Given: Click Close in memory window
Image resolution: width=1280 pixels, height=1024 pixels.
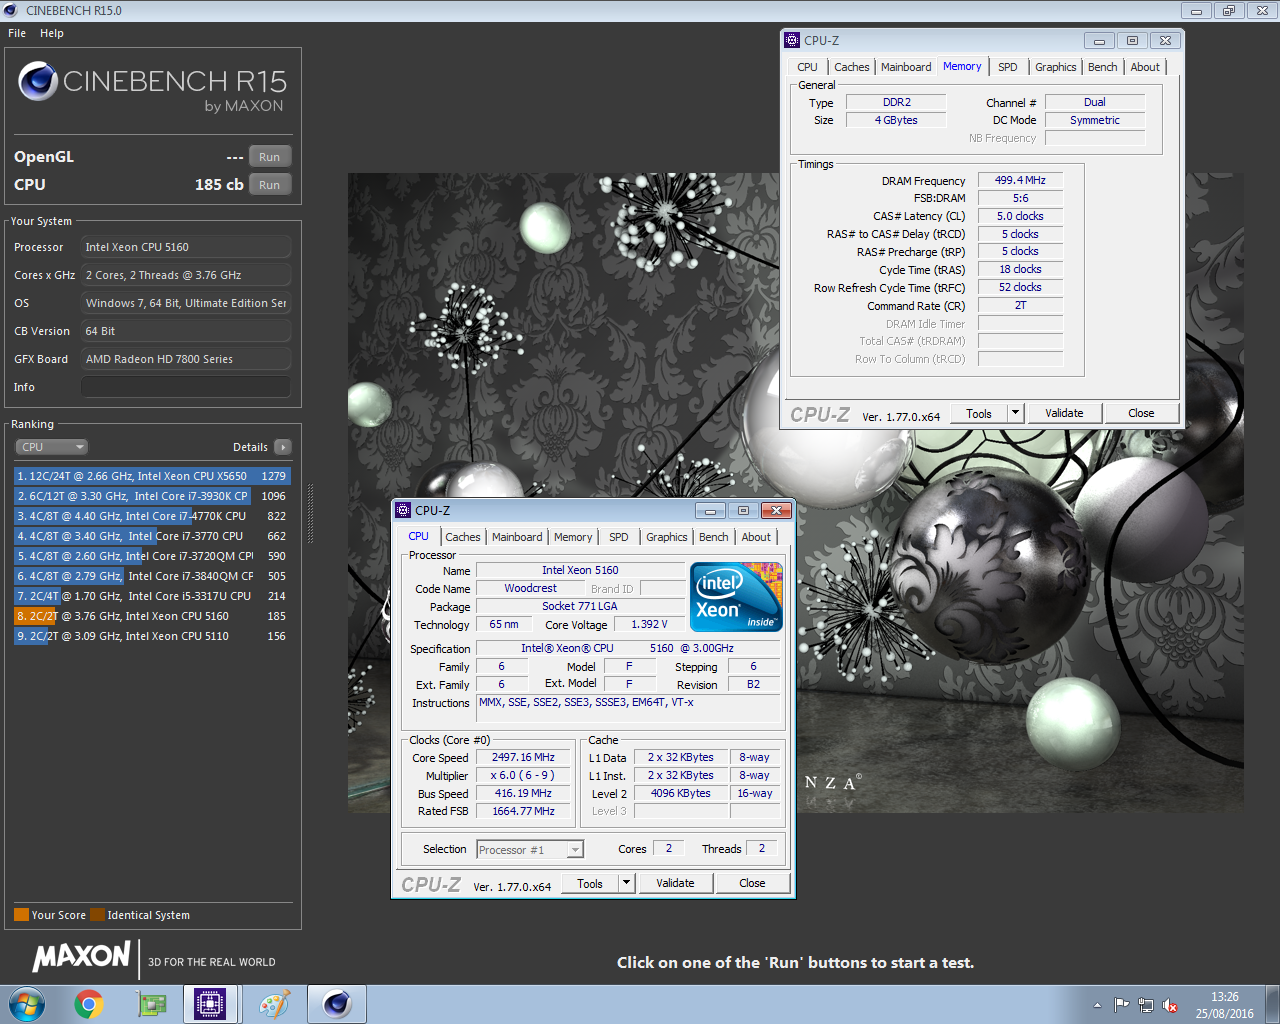Looking at the screenshot, I should click(x=1141, y=413).
